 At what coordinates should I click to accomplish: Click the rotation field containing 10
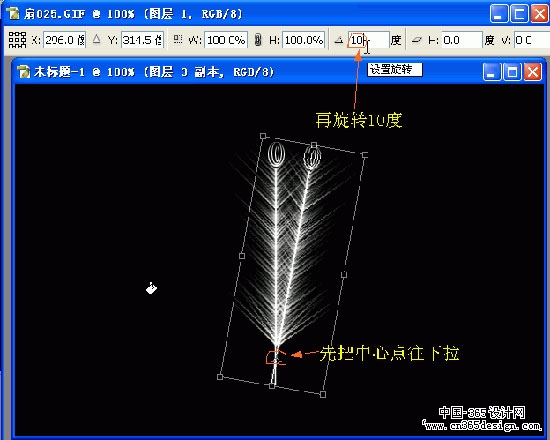[368, 40]
